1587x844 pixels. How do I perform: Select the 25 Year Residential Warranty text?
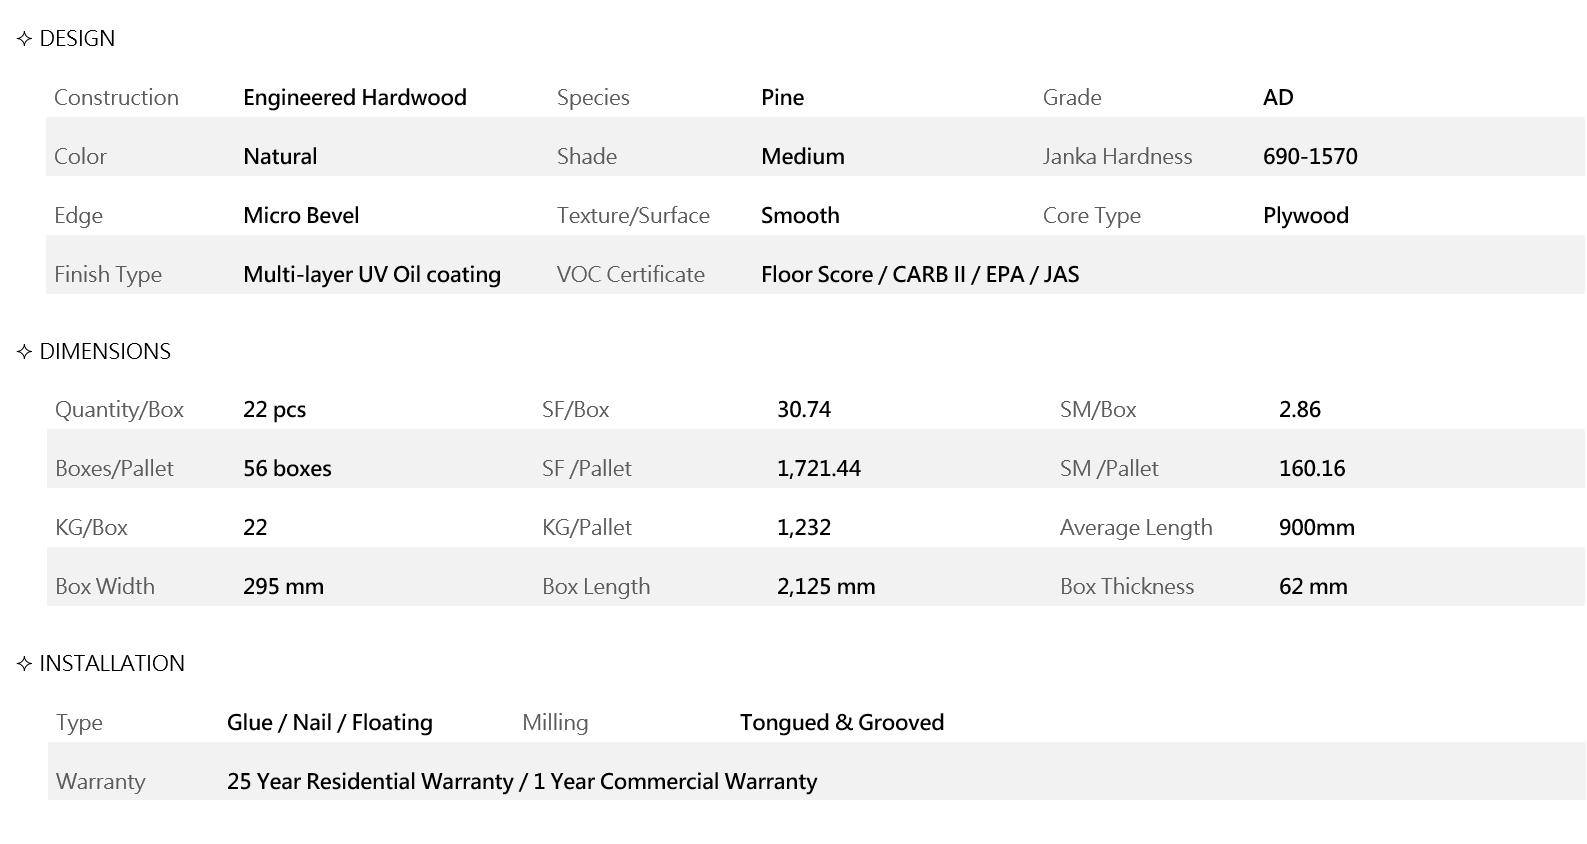coord(370,782)
